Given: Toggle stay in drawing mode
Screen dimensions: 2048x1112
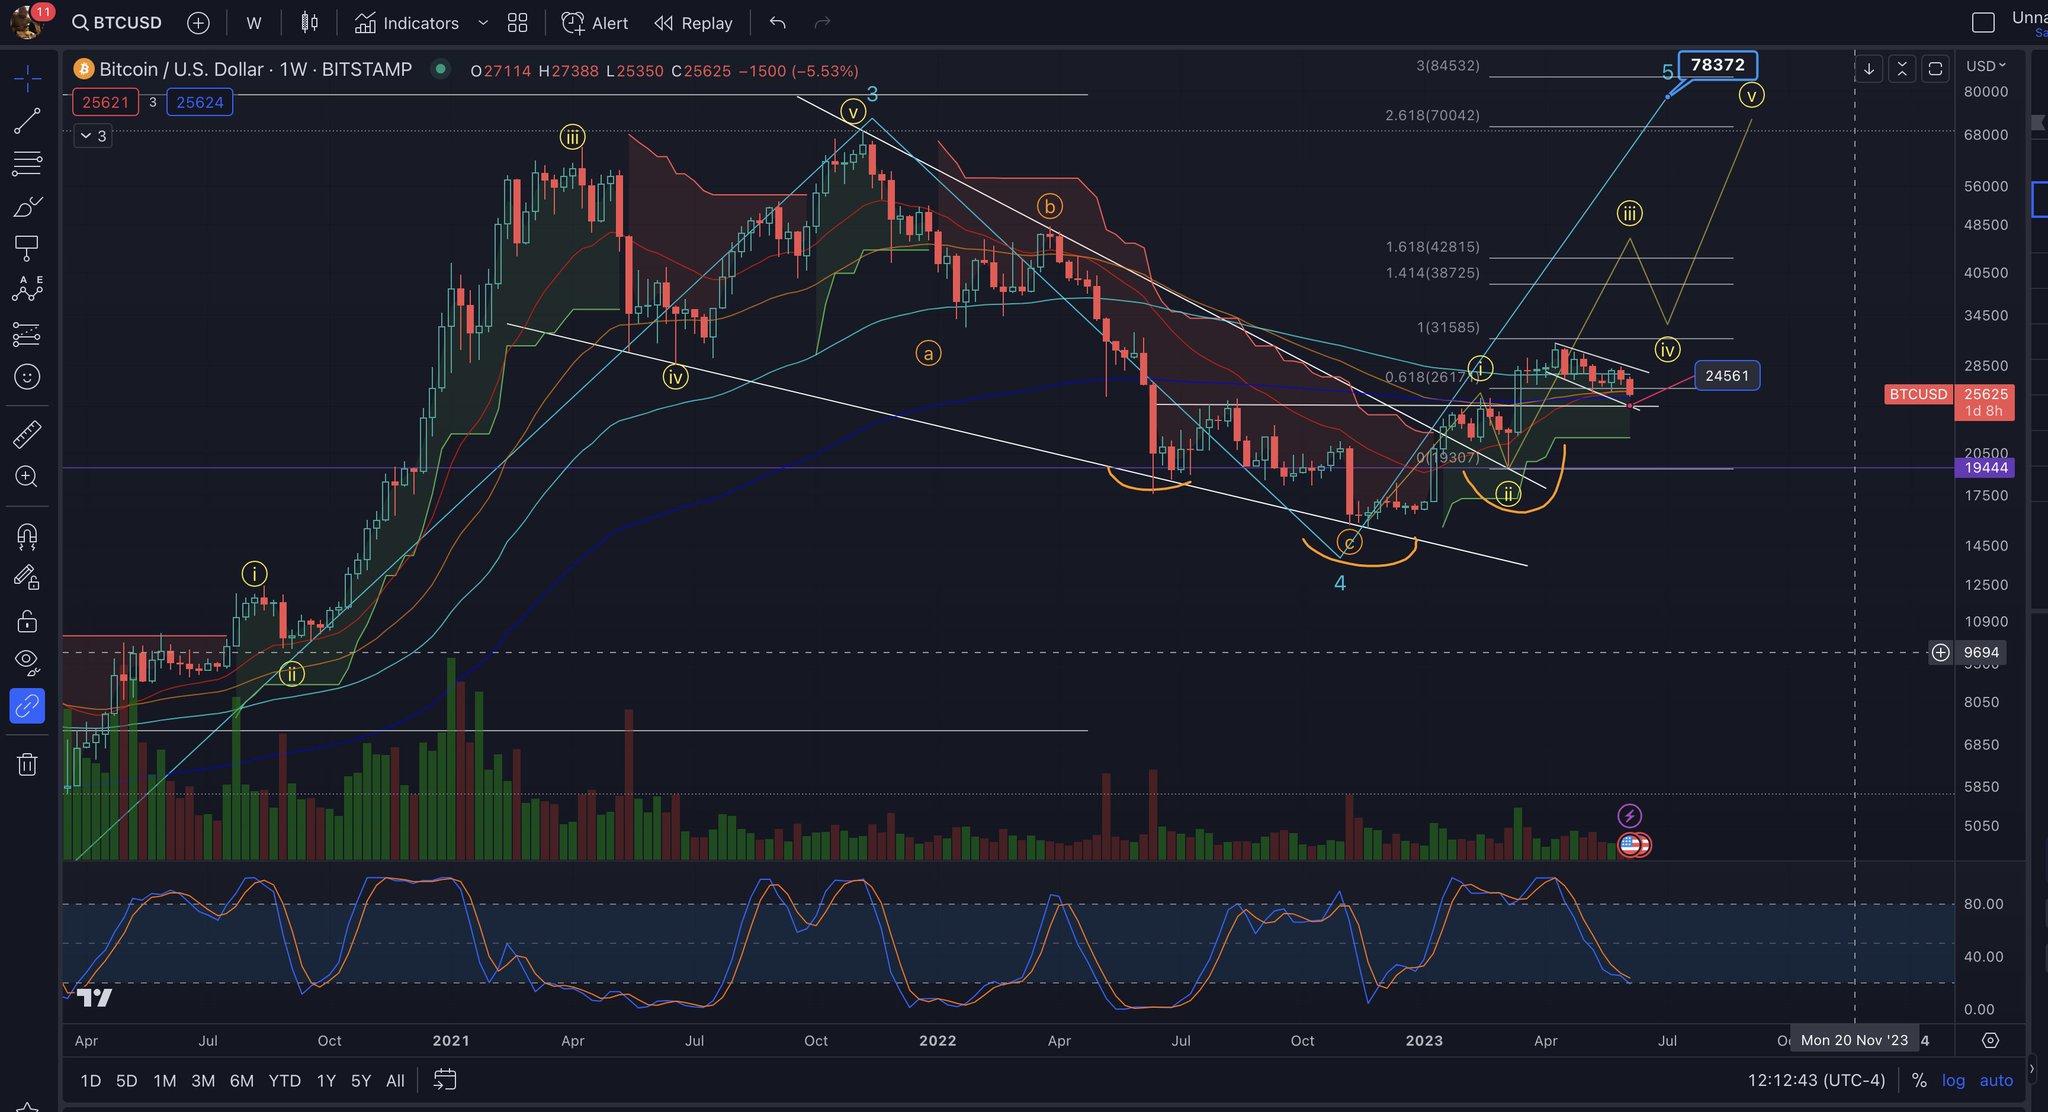Looking at the screenshot, I should pos(27,578).
